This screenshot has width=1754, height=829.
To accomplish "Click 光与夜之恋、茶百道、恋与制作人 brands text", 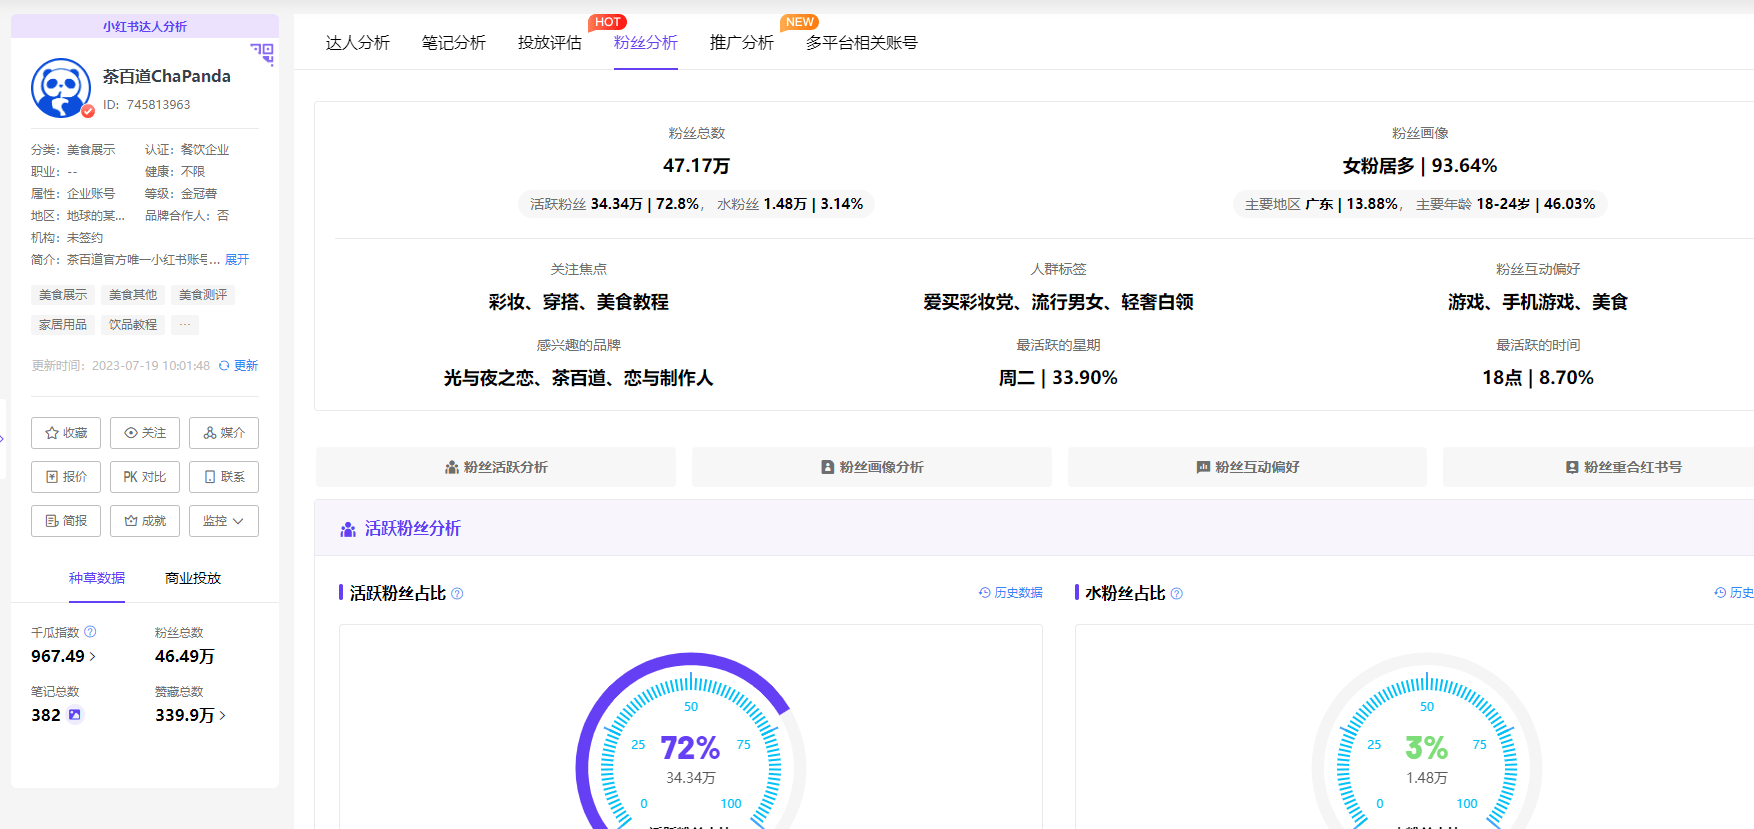I will [x=579, y=378].
